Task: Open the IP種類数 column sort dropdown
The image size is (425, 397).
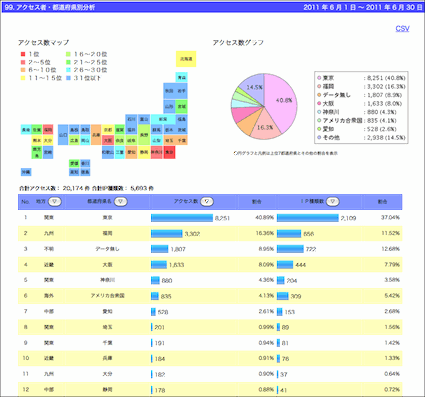Action: pyautogui.click(x=332, y=201)
